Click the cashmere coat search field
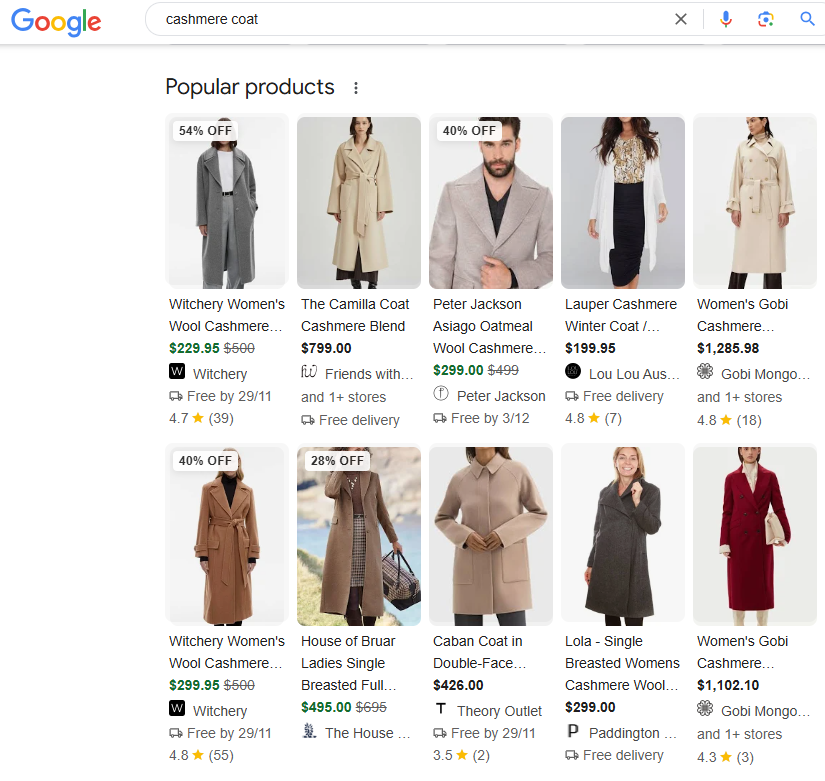 tap(416, 19)
